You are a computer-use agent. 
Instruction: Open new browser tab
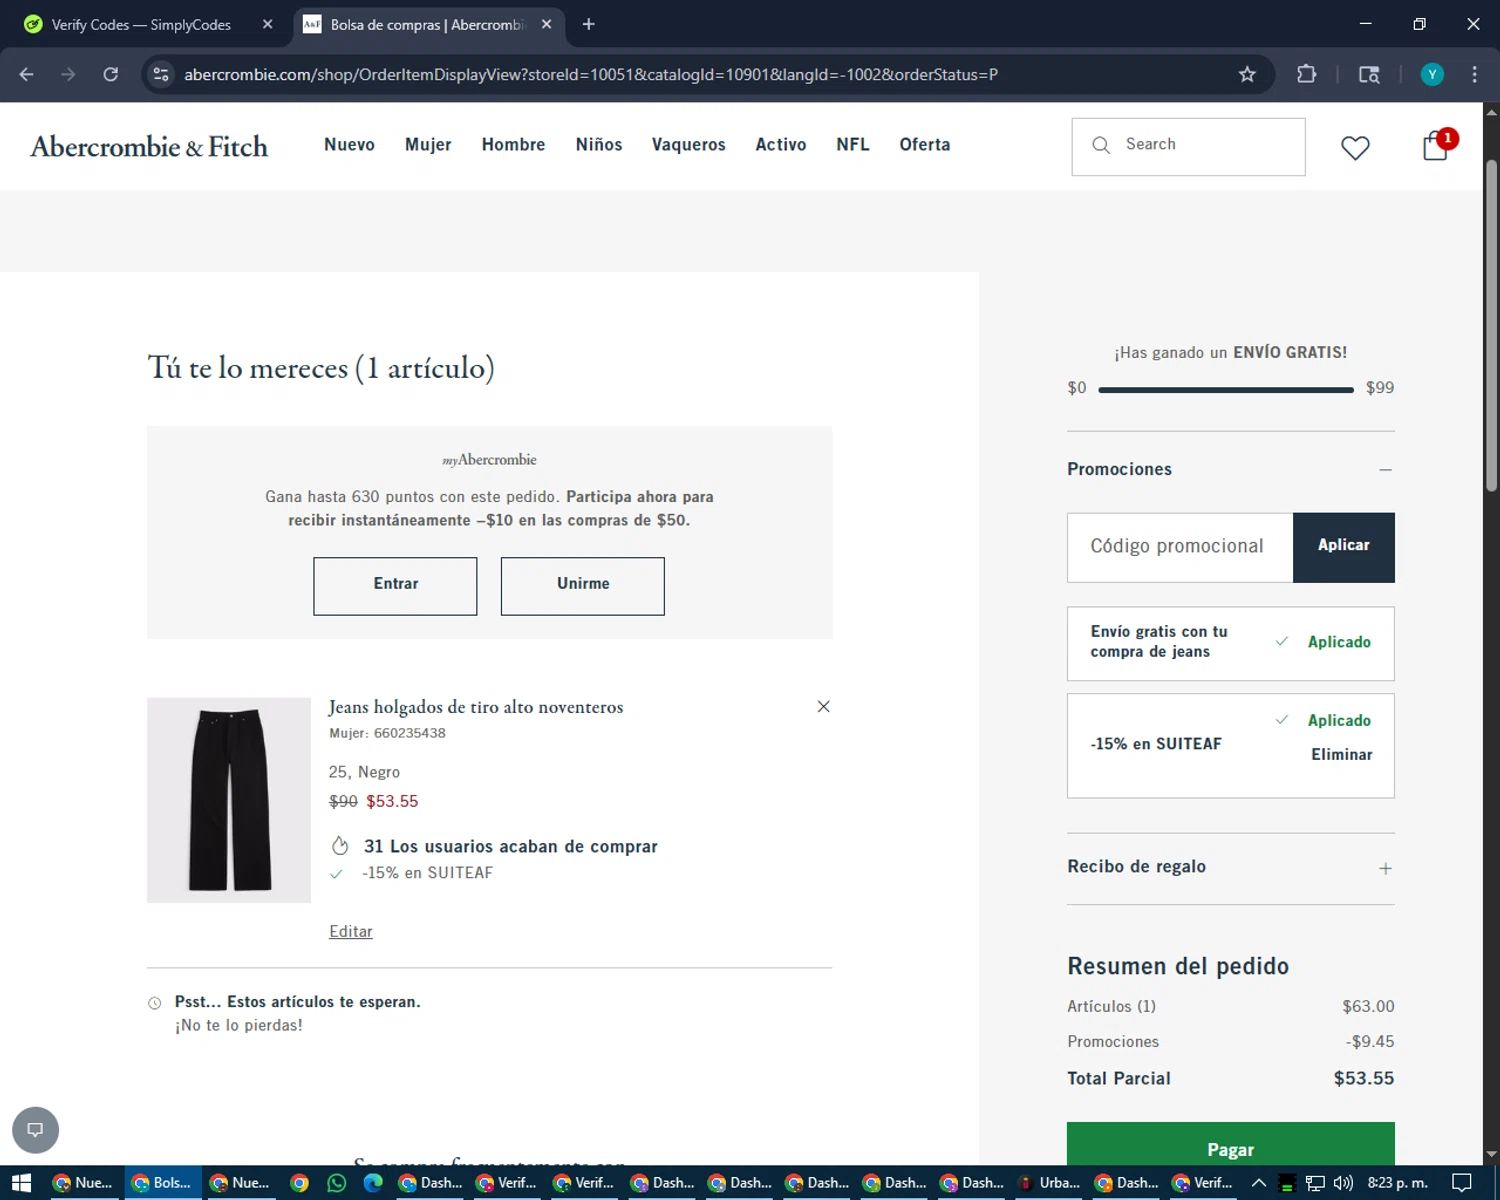588,24
